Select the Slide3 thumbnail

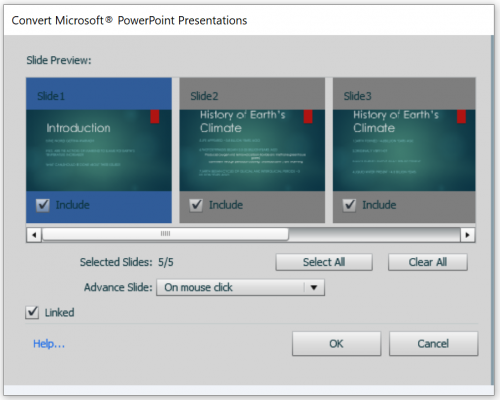coord(404,150)
